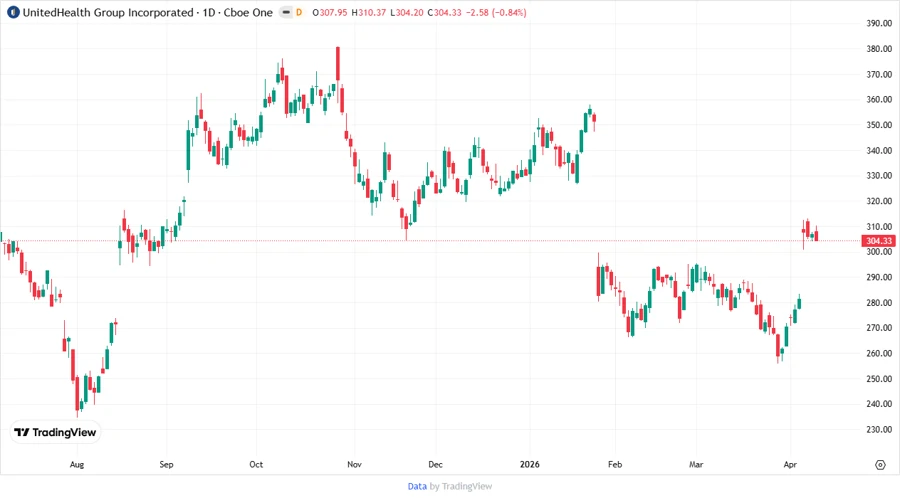
Task: Click the close value C304.33 in header
Action: point(444,12)
